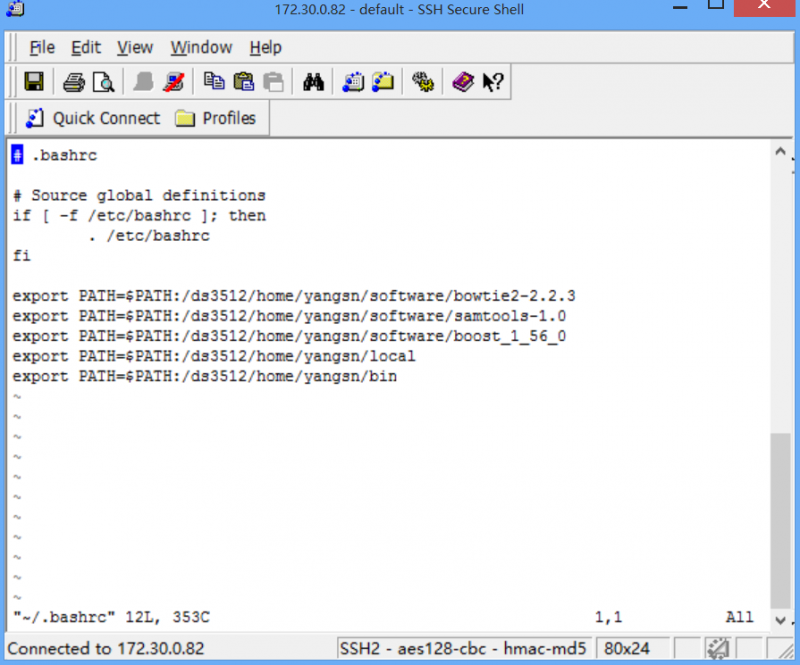800x665 pixels.
Task: Click the yangsn/bin export line
Action: (205, 377)
